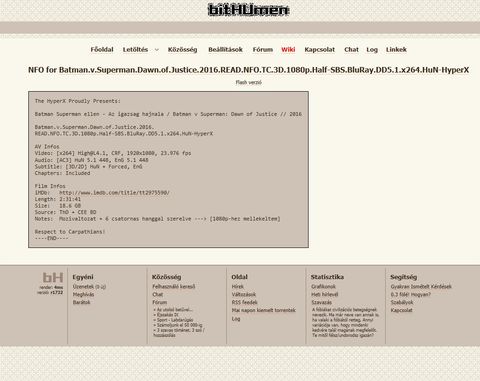Select the red Wiki menu item

click(288, 49)
